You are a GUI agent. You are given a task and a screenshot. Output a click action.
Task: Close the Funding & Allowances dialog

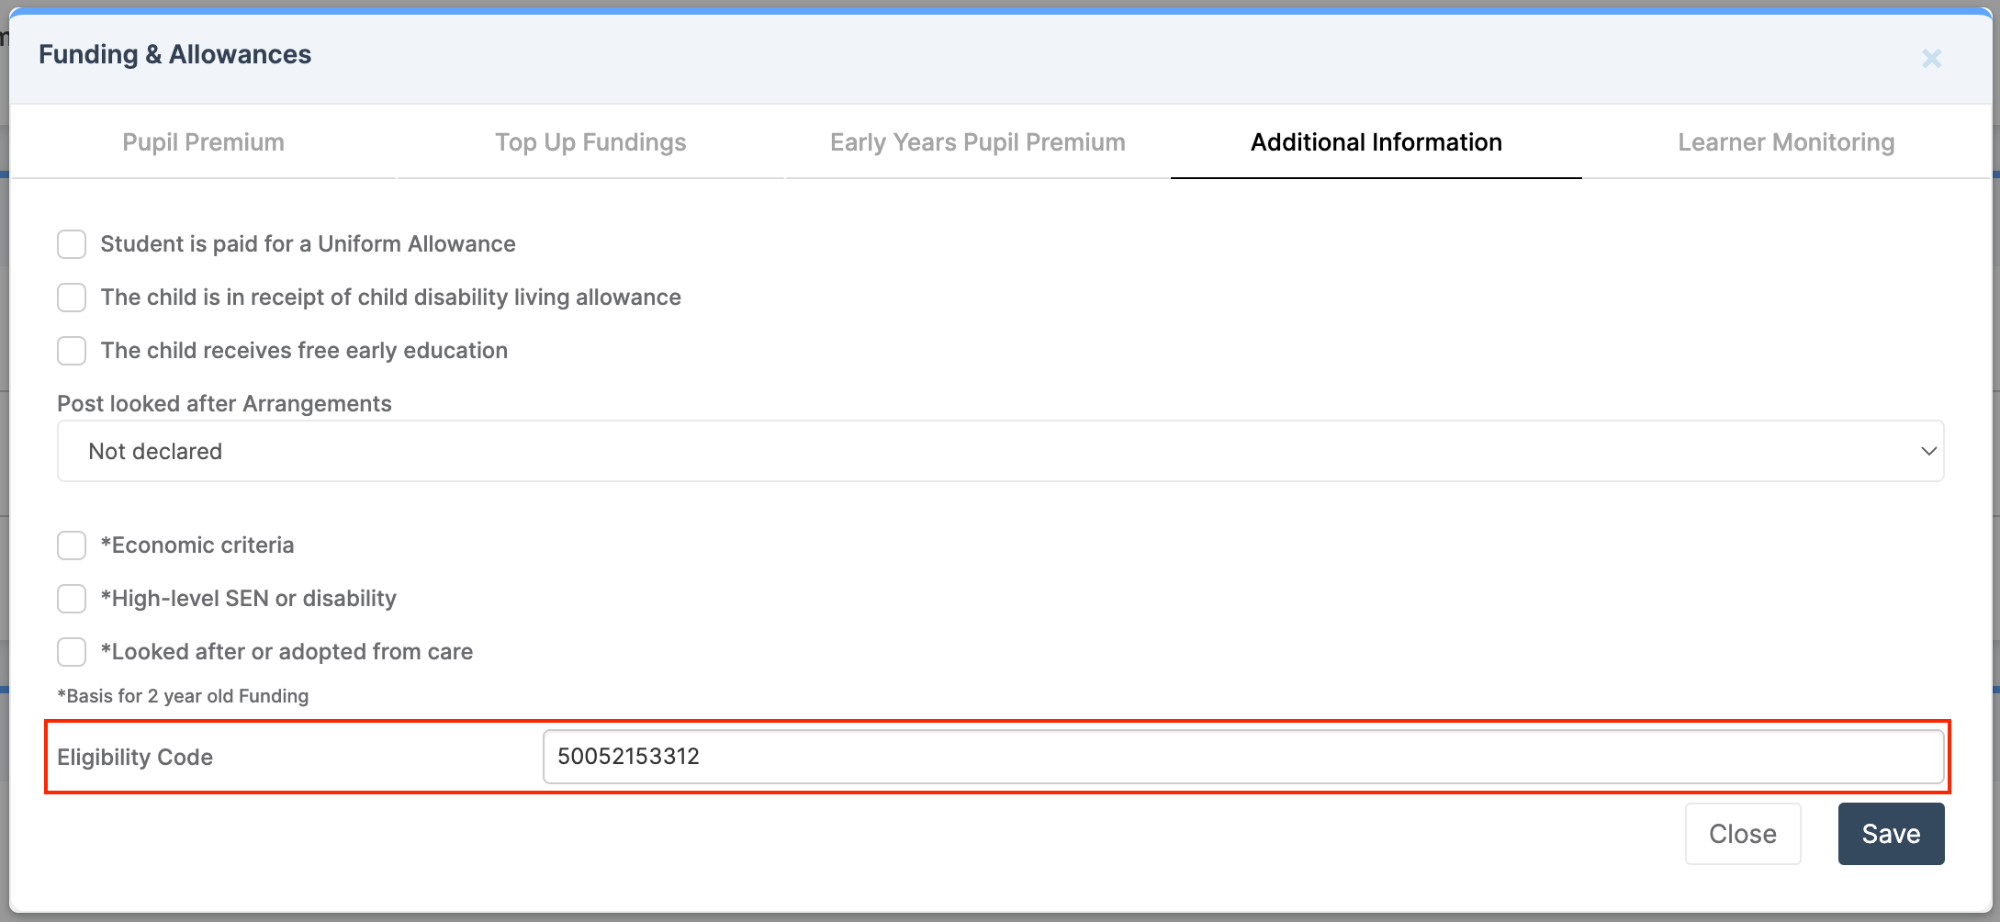[x=1931, y=58]
